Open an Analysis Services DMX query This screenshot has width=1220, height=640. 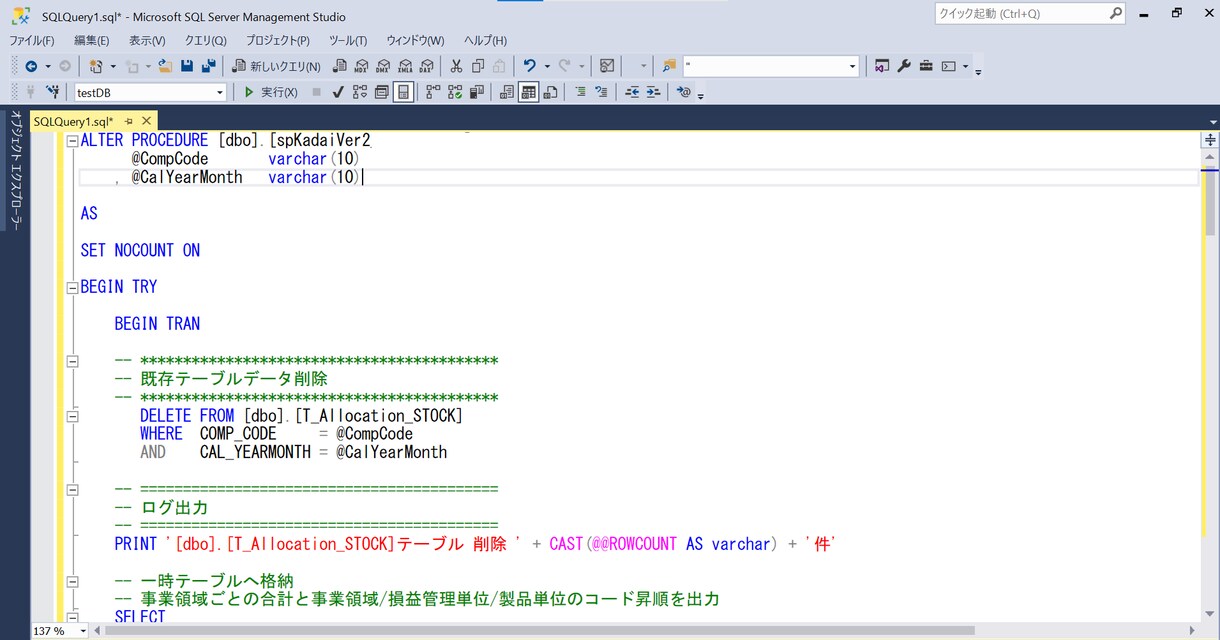tap(383, 66)
